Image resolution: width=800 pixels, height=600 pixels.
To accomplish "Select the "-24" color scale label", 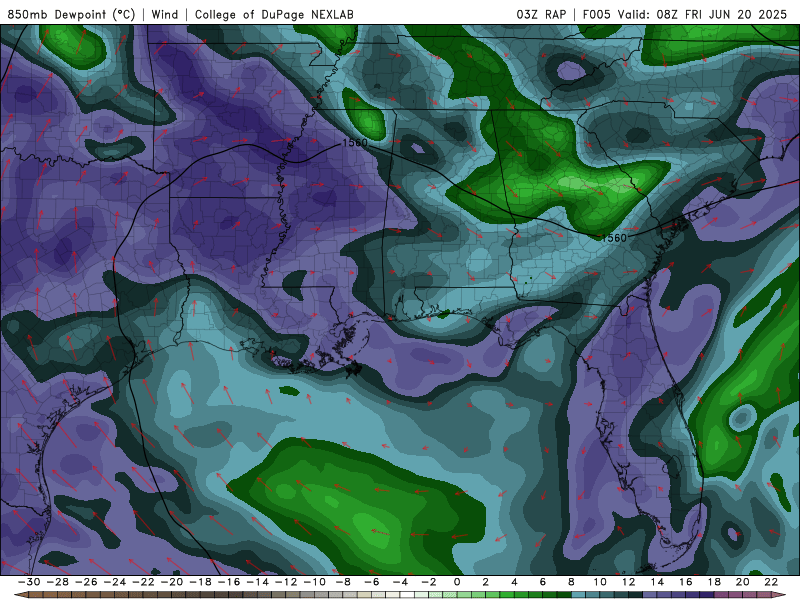I will (115, 582).
